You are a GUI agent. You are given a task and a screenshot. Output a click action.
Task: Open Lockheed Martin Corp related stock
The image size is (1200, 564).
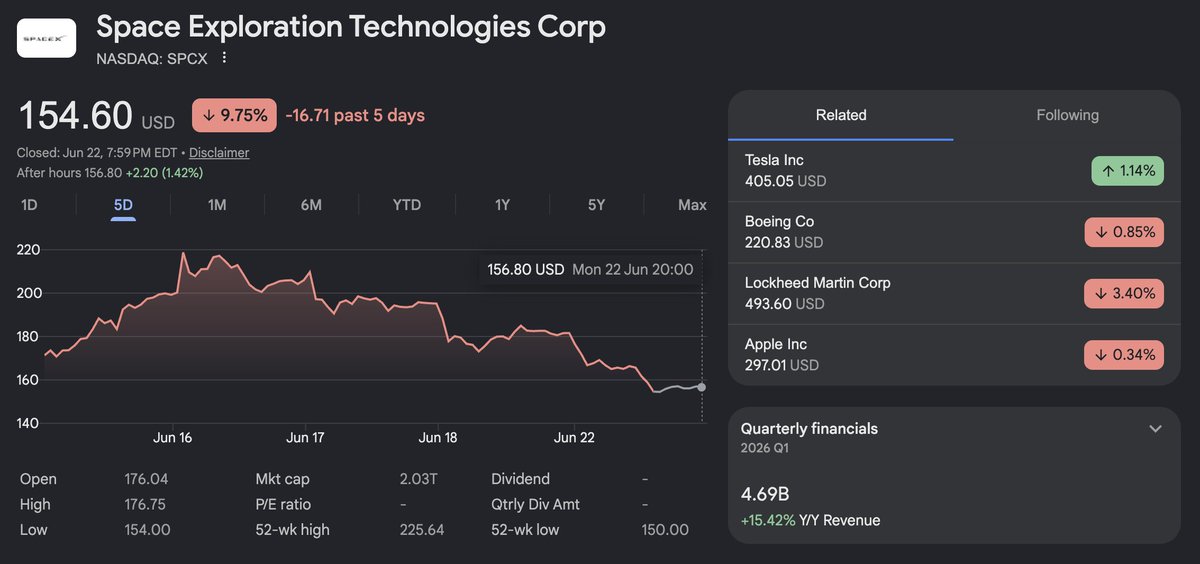point(954,293)
